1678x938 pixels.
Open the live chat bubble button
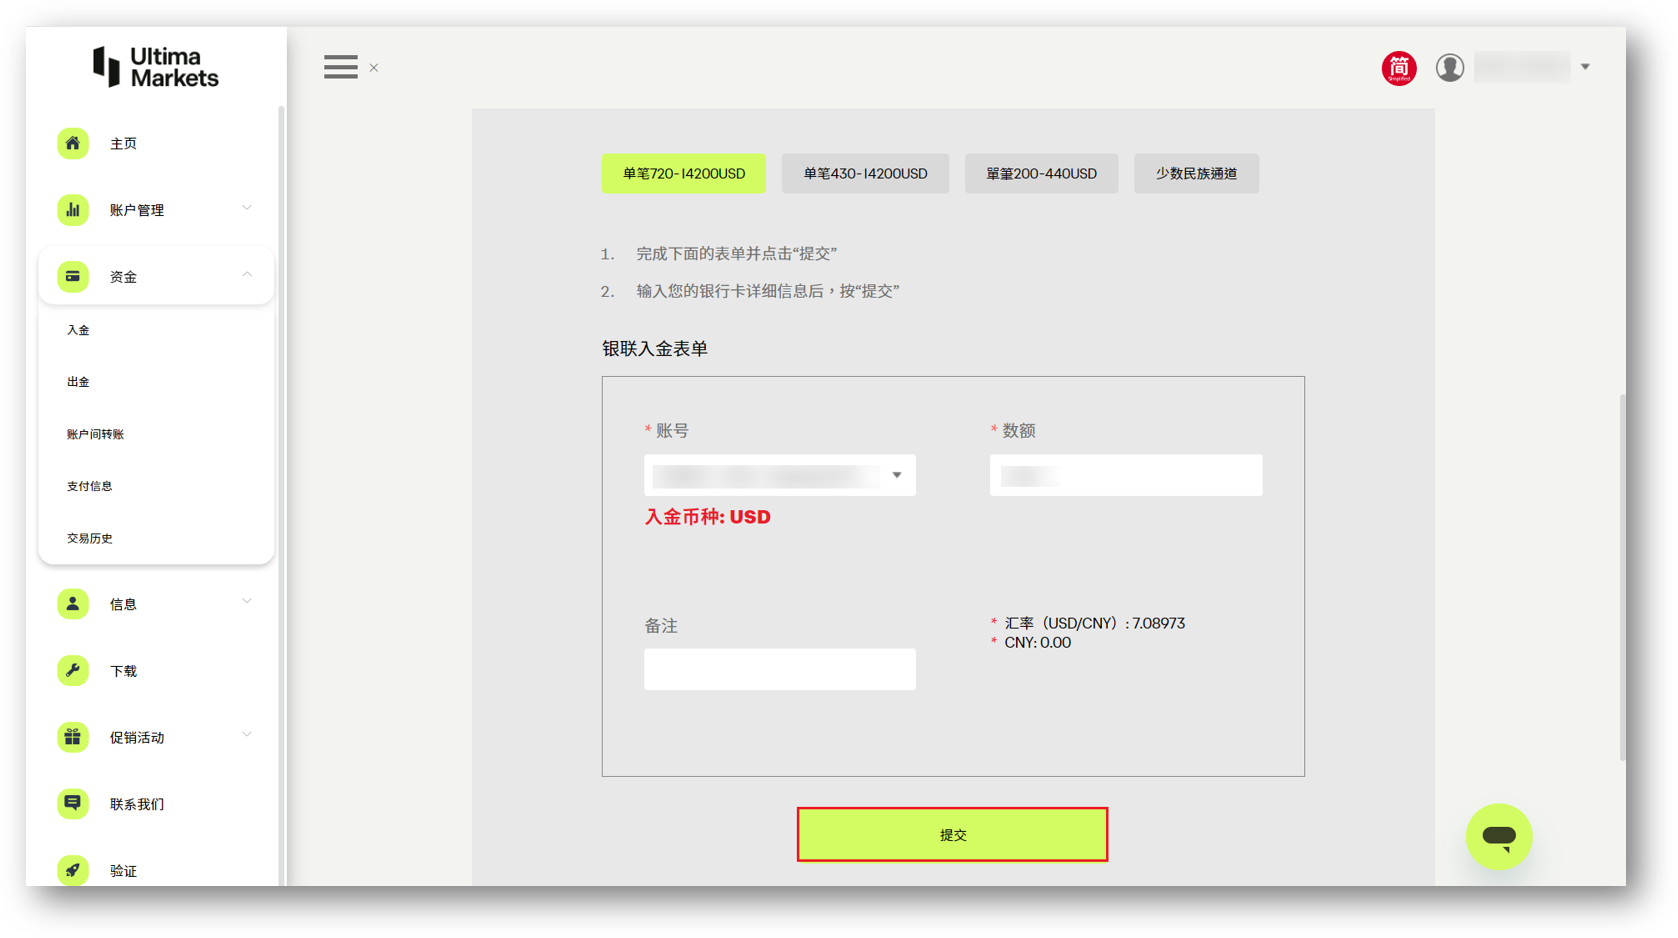(1498, 836)
